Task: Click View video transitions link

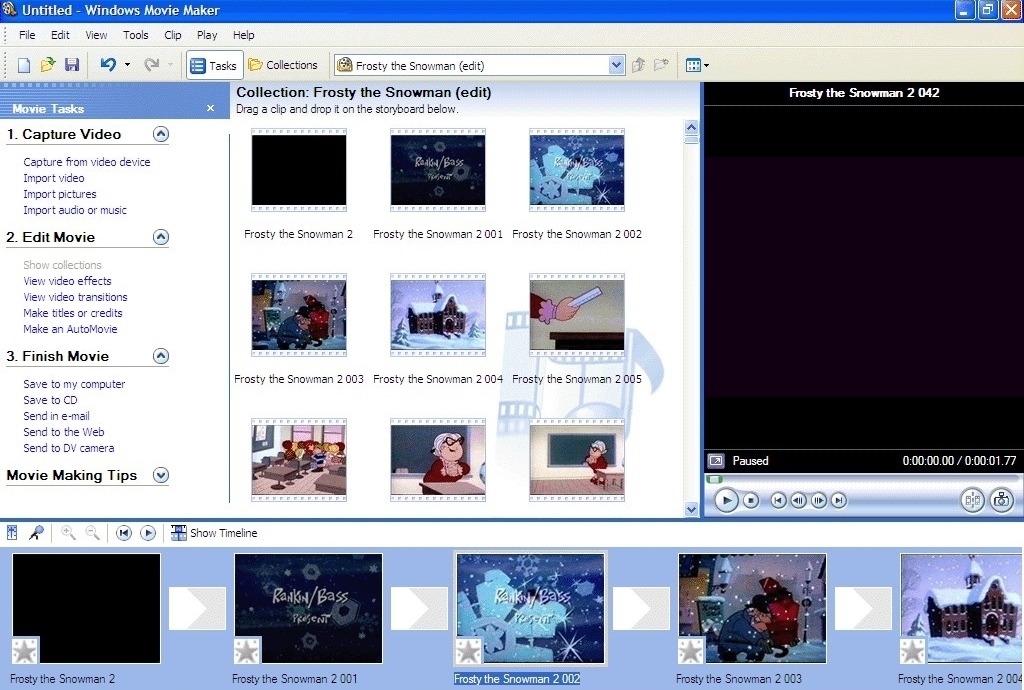Action: [x=75, y=297]
